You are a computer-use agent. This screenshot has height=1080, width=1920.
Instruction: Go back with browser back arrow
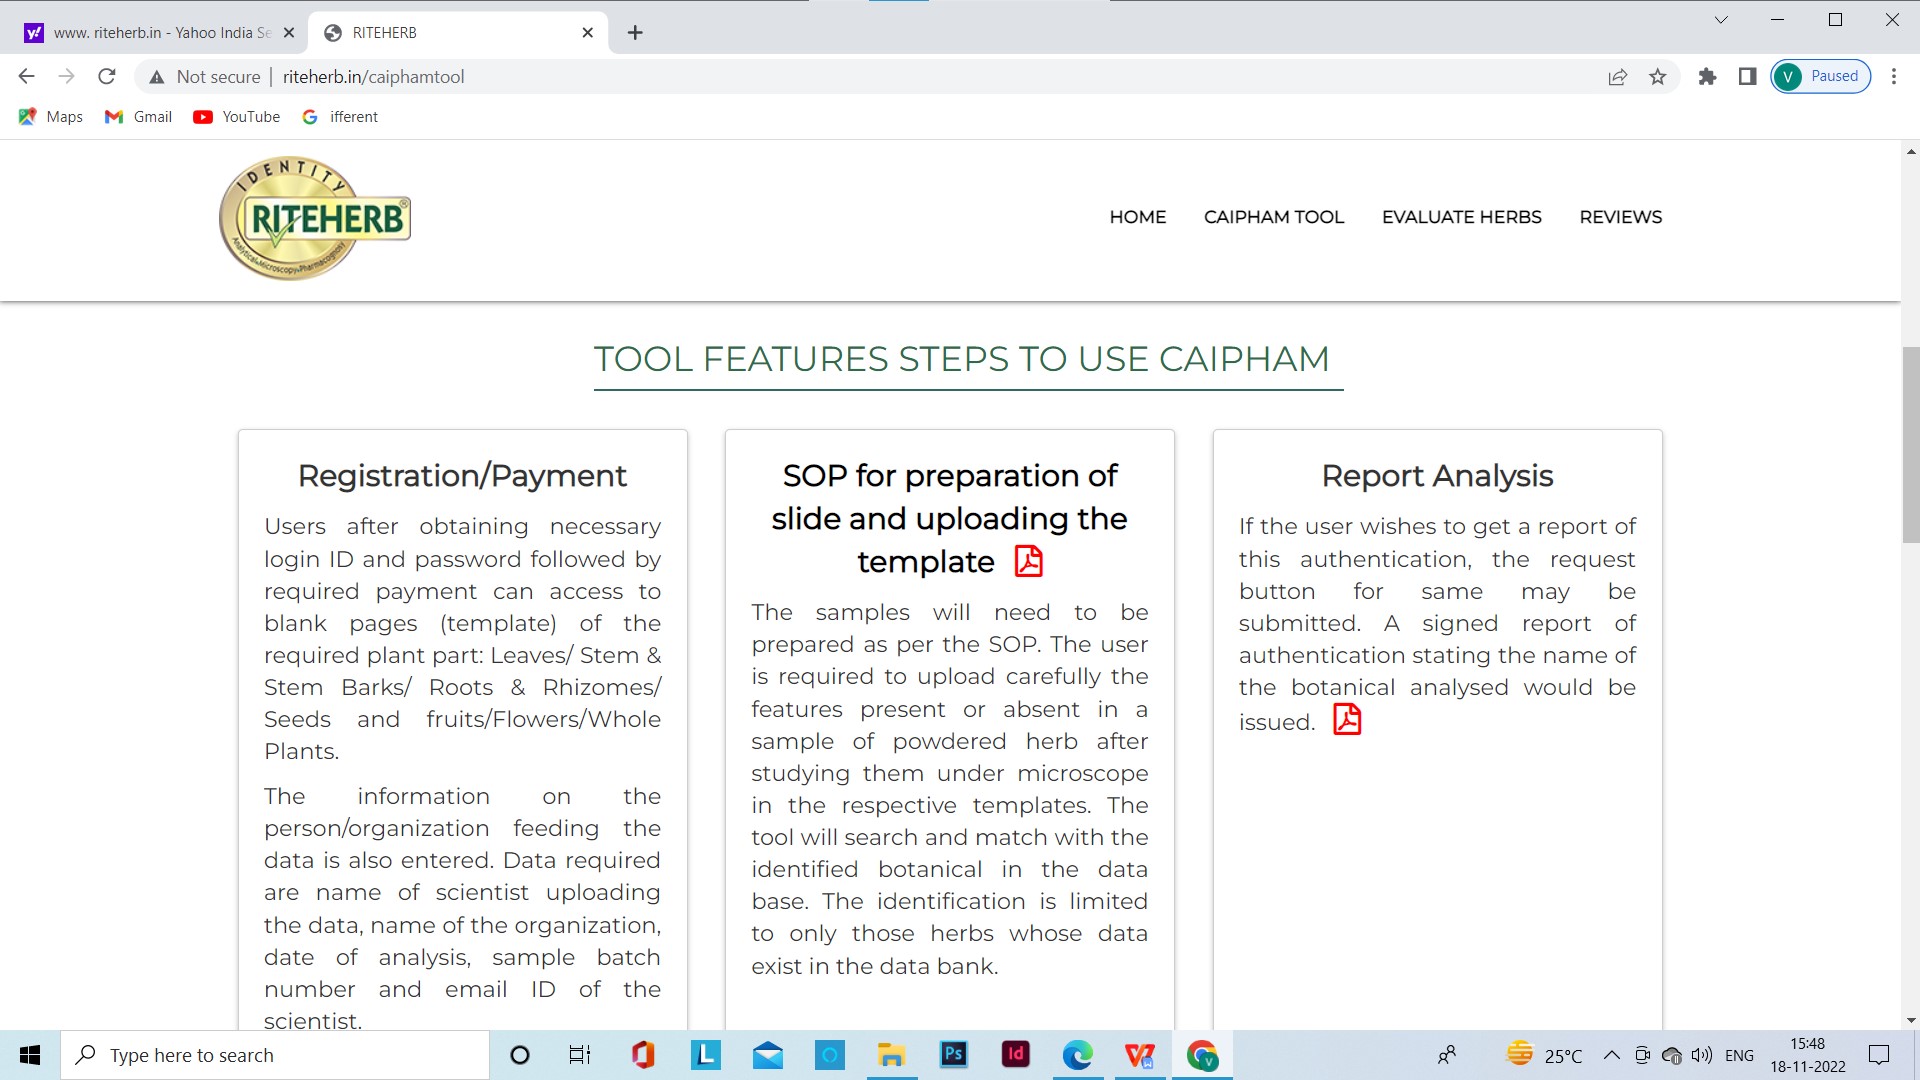[x=27, y=76]
